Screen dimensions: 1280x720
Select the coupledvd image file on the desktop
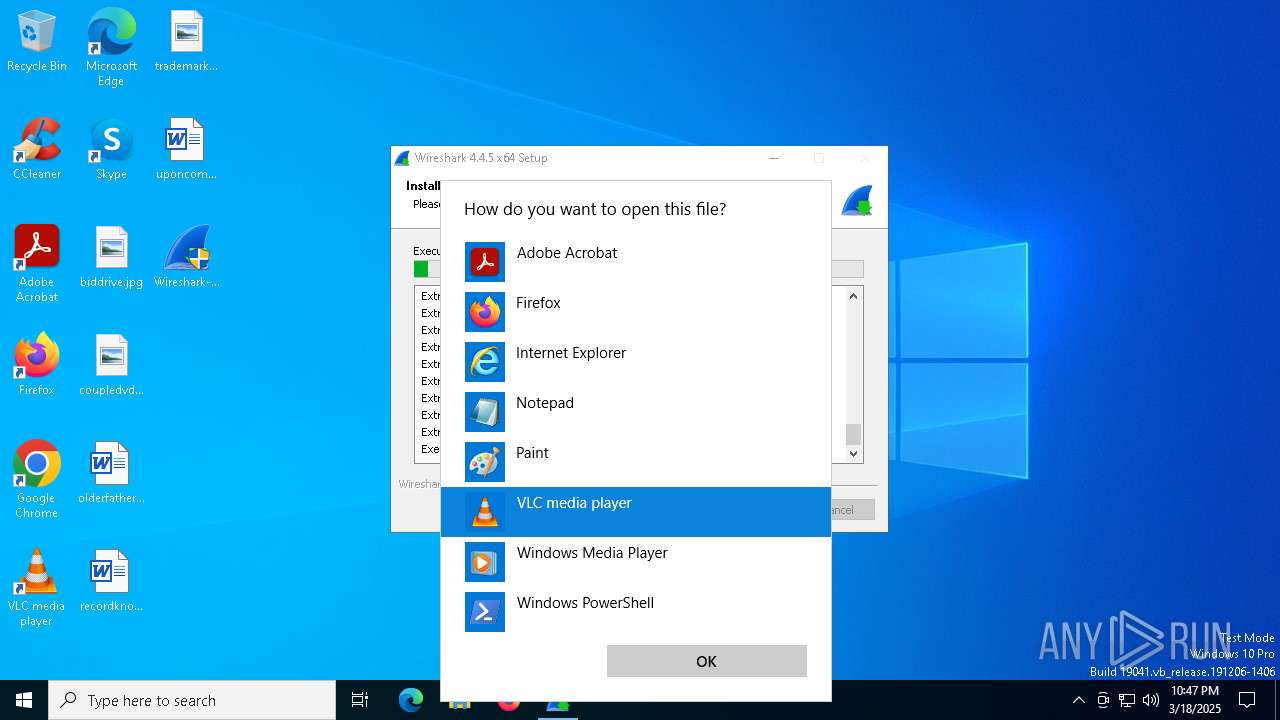pyautogui.click(x=111, y=365)
